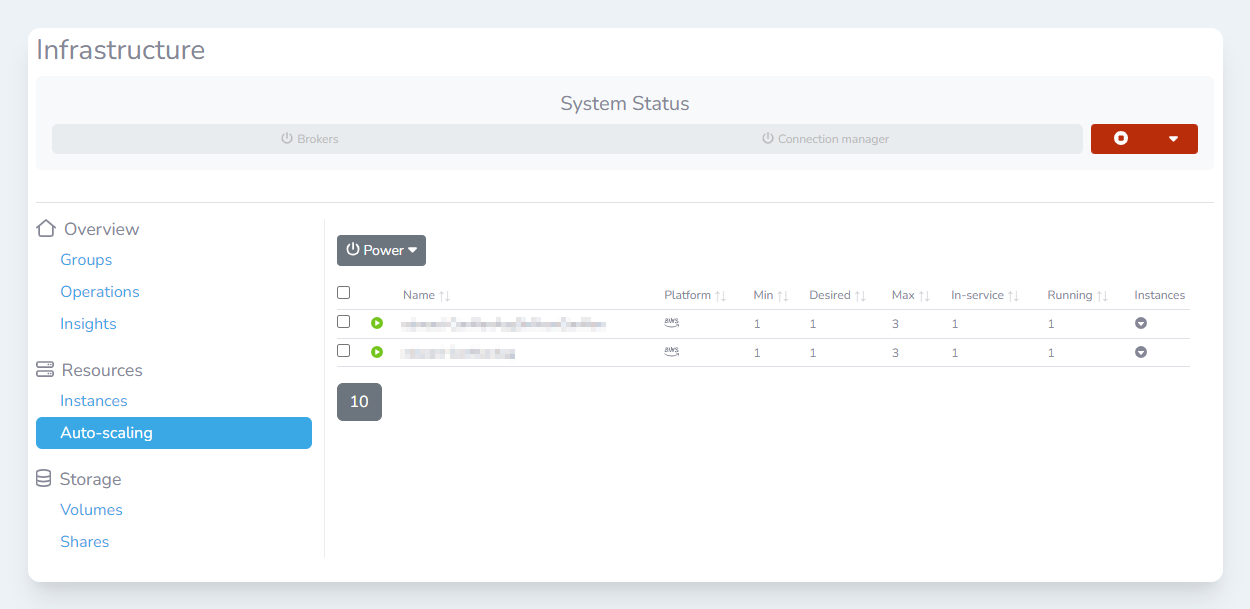The width and height of the screenshot is (1250, 609).
Task: Check the first auto-scaling group checkbox
Action: tap(344, 322)
